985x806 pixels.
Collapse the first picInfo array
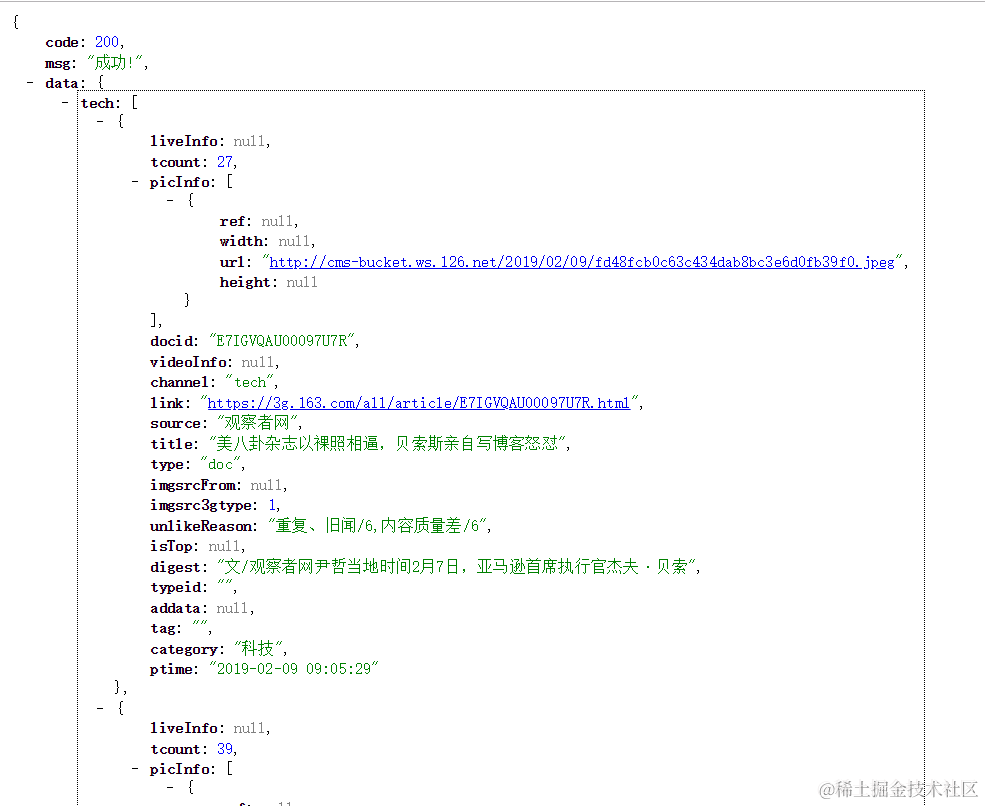(134, 182)
